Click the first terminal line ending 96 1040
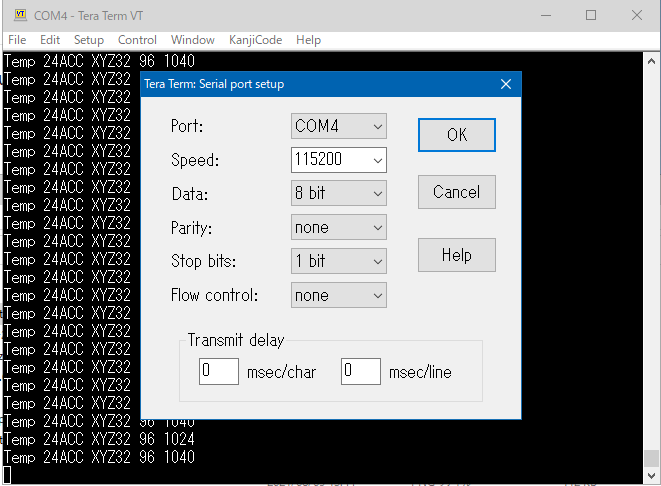This screenshot has width=661, height=486. (99, 61)
